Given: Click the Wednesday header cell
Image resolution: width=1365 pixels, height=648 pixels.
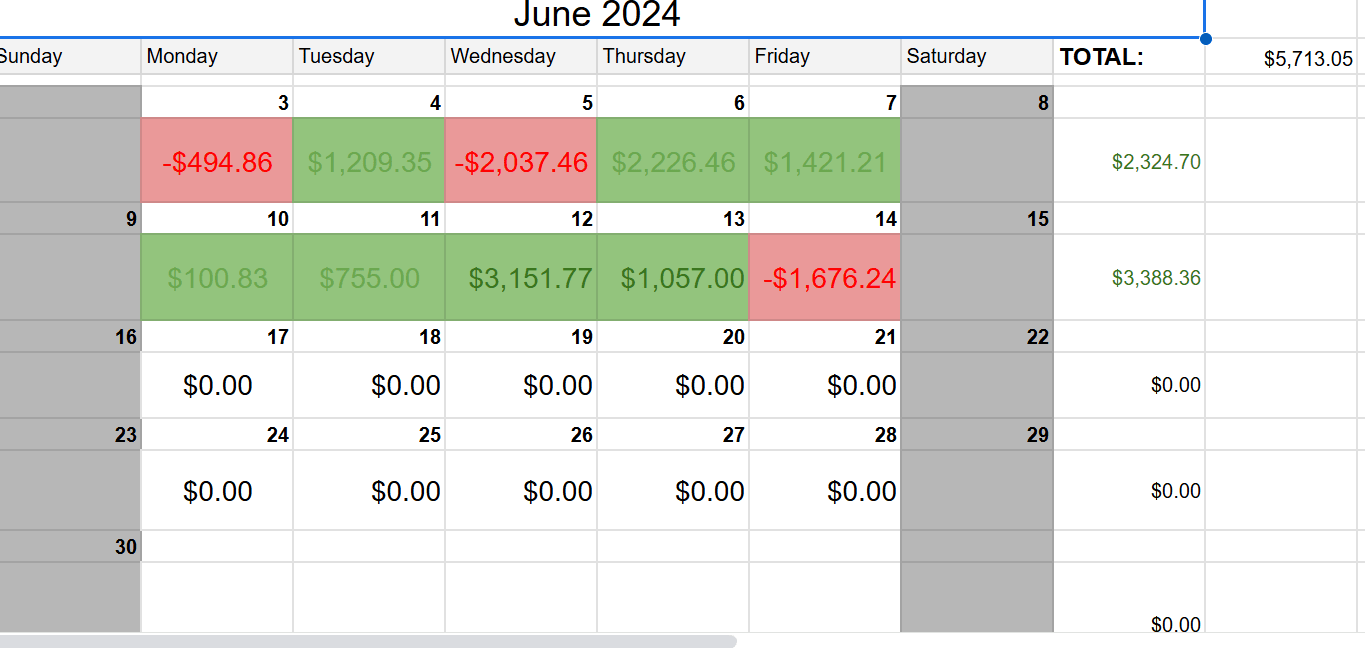Looking at the screenshot, I should (521, 57).
